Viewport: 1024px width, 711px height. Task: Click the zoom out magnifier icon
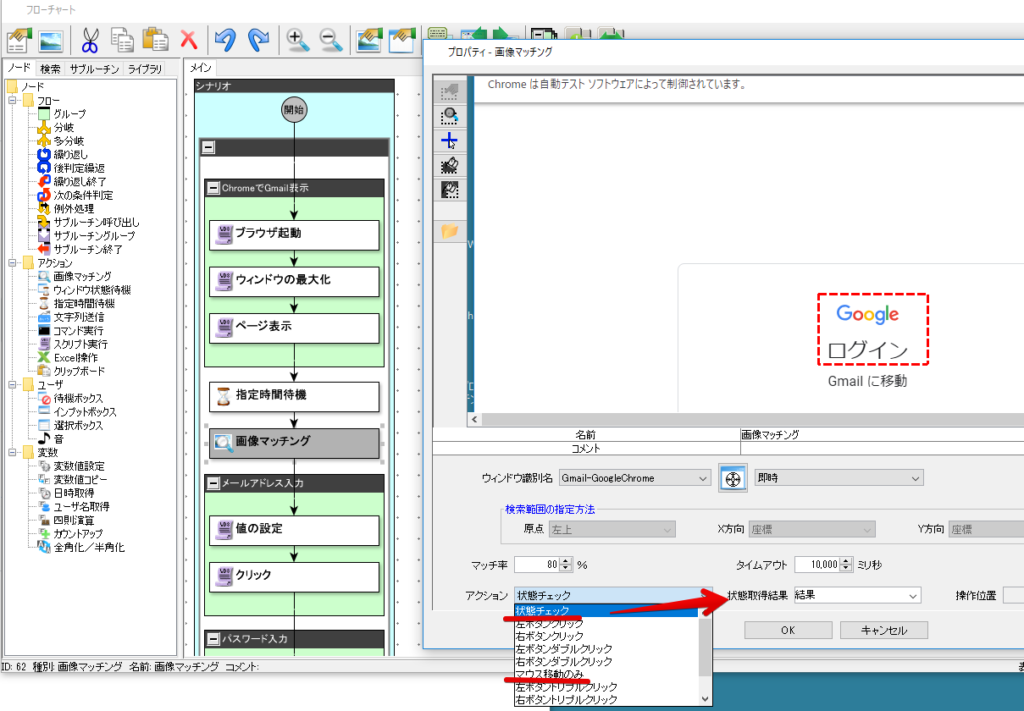[x=330, y=40]
